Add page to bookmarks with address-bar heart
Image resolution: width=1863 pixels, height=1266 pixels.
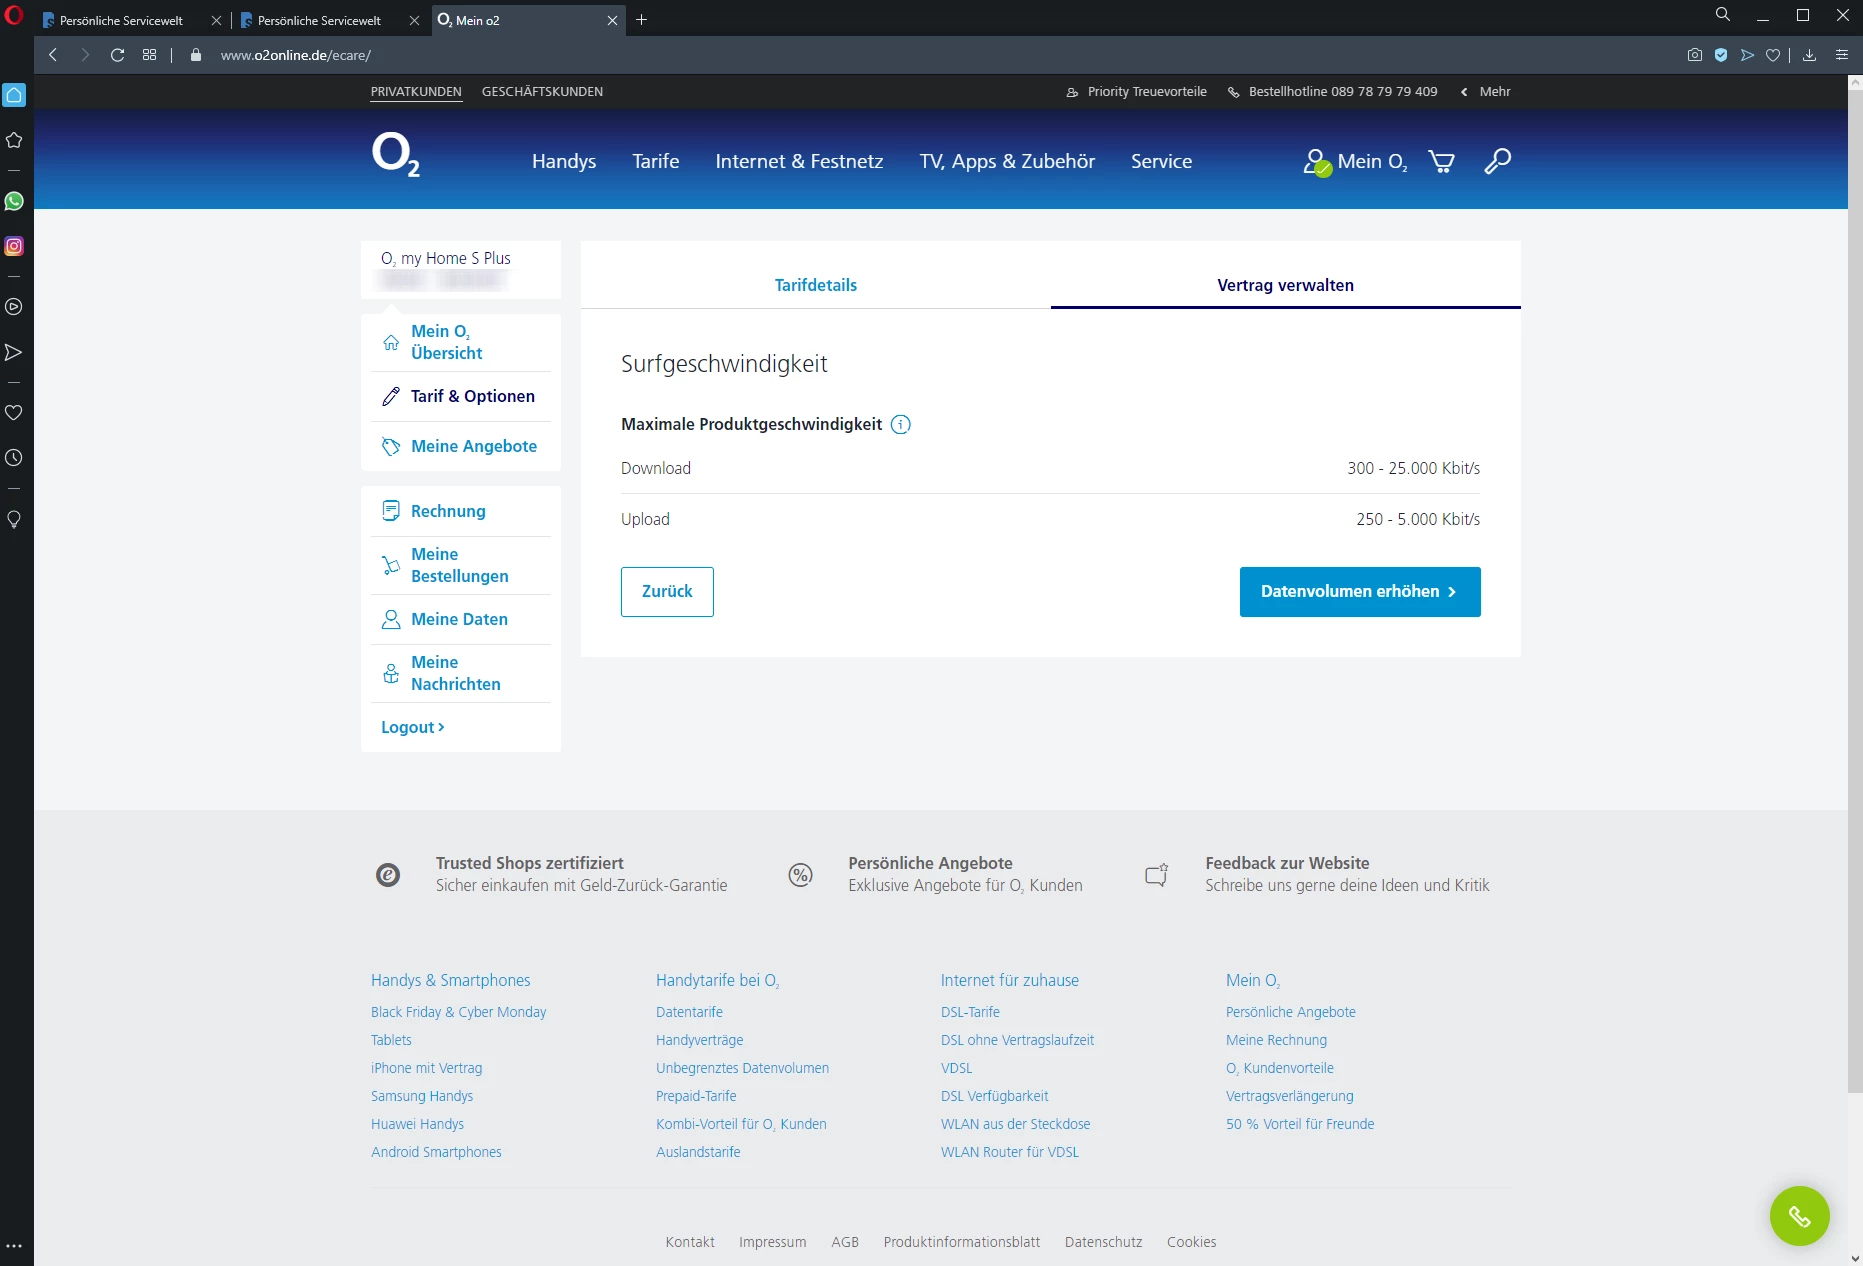[1773, 55]
